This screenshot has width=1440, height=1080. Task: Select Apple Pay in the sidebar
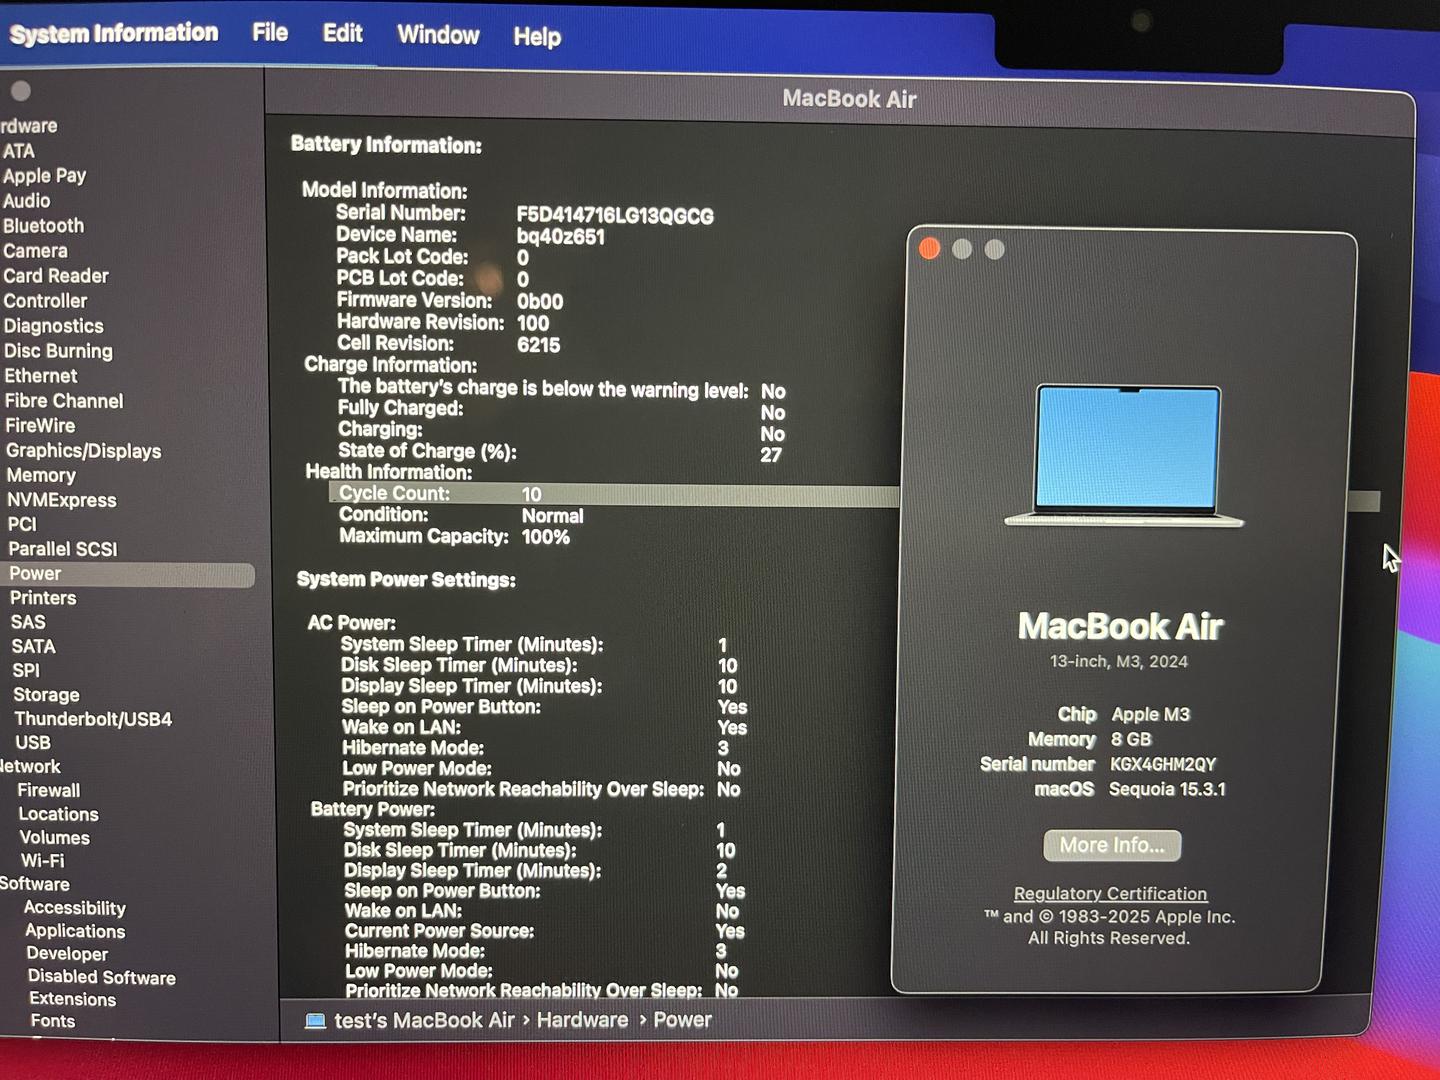(x=44, y=176)
